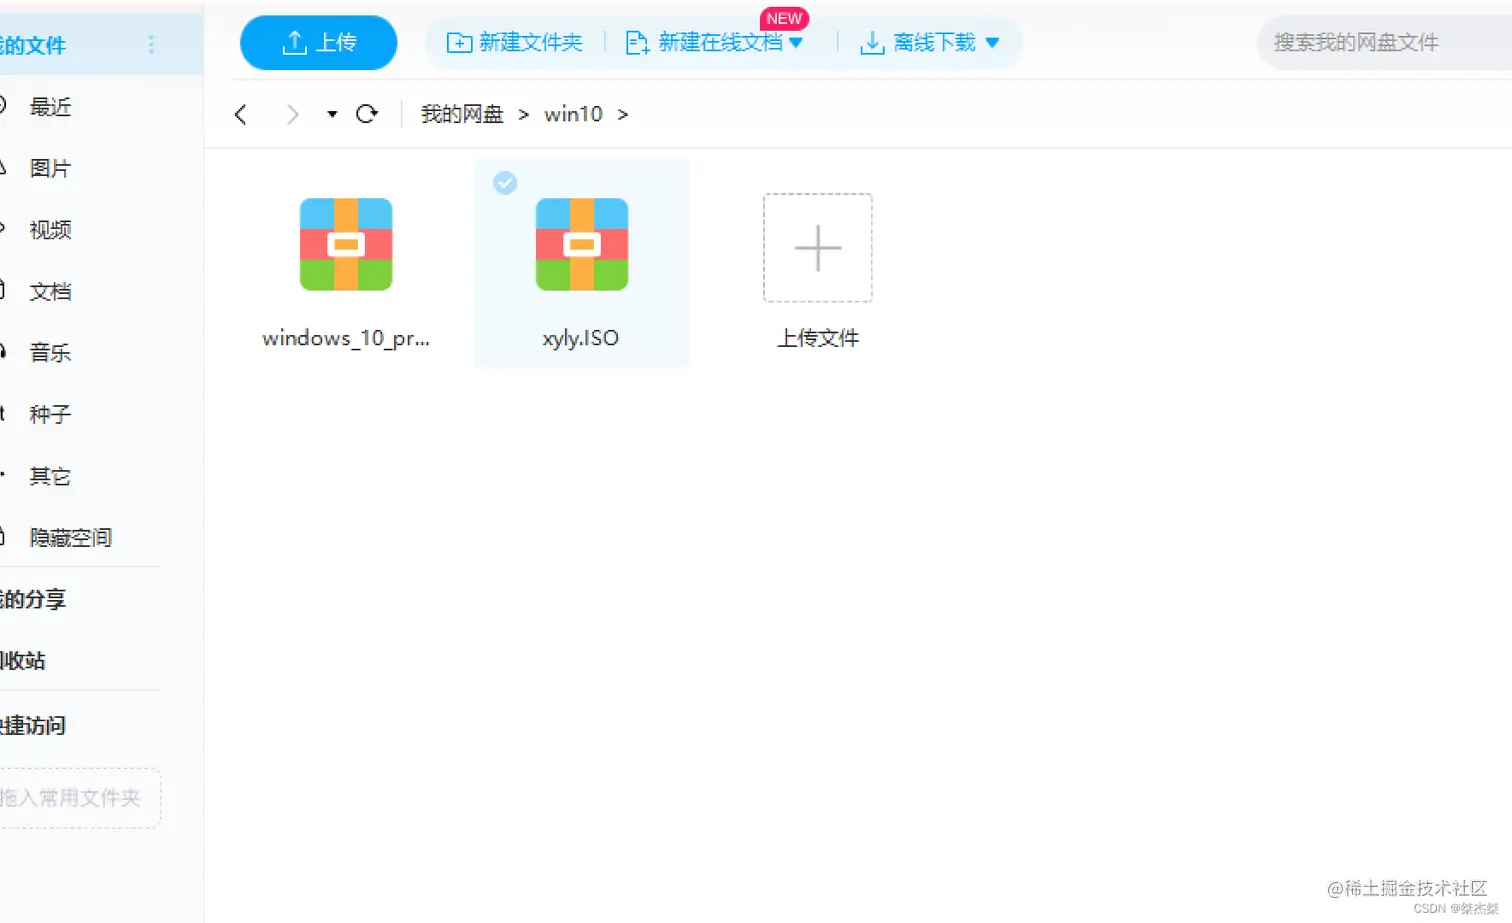1512x923 pixels.
Task: Click the 上传文件 plus tile
Action: 818,248
